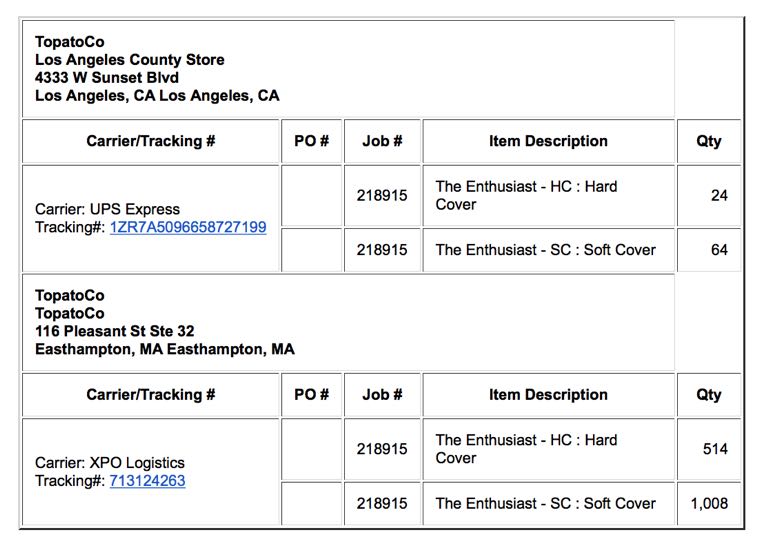Select the quantity cell showing 24
The width and height of the screenshot is (760, 544).
tap(709, 195)
